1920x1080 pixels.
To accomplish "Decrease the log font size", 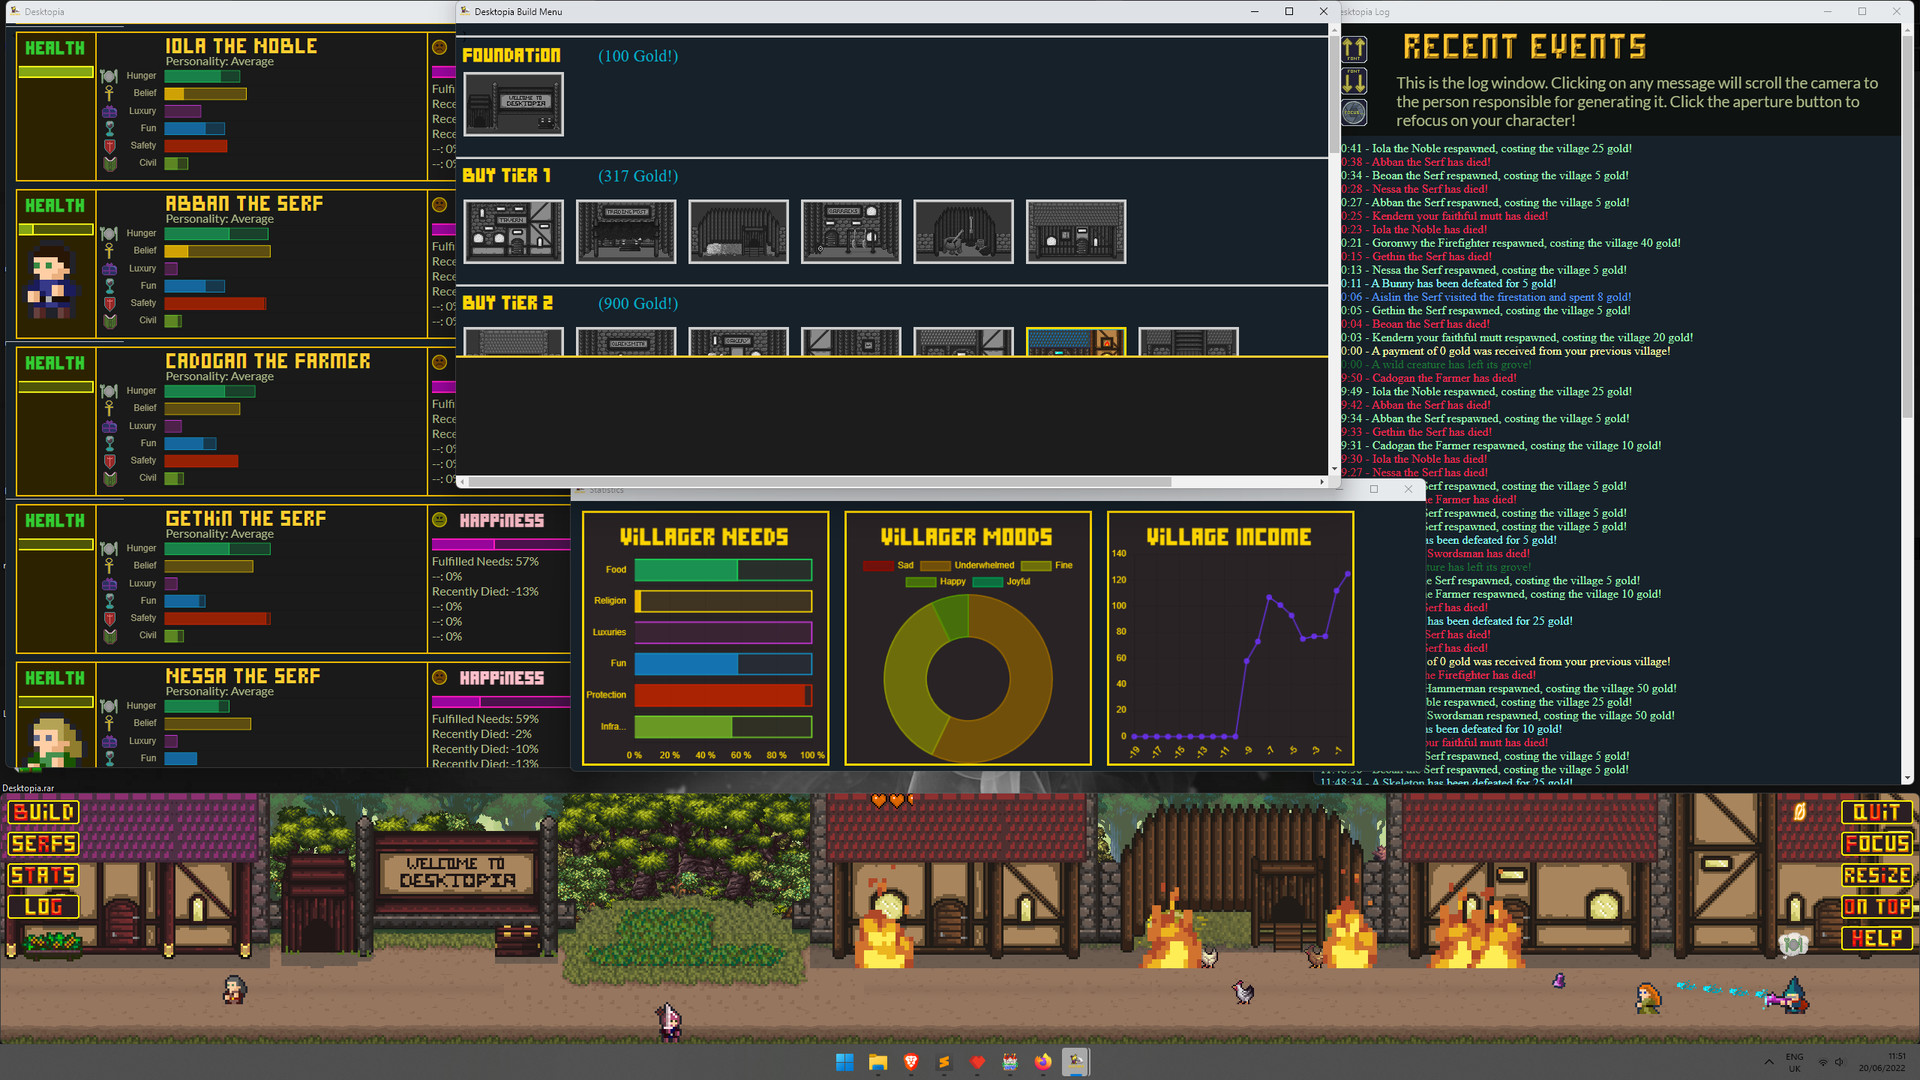I will pyautogui.click(x=1355, y=82).
